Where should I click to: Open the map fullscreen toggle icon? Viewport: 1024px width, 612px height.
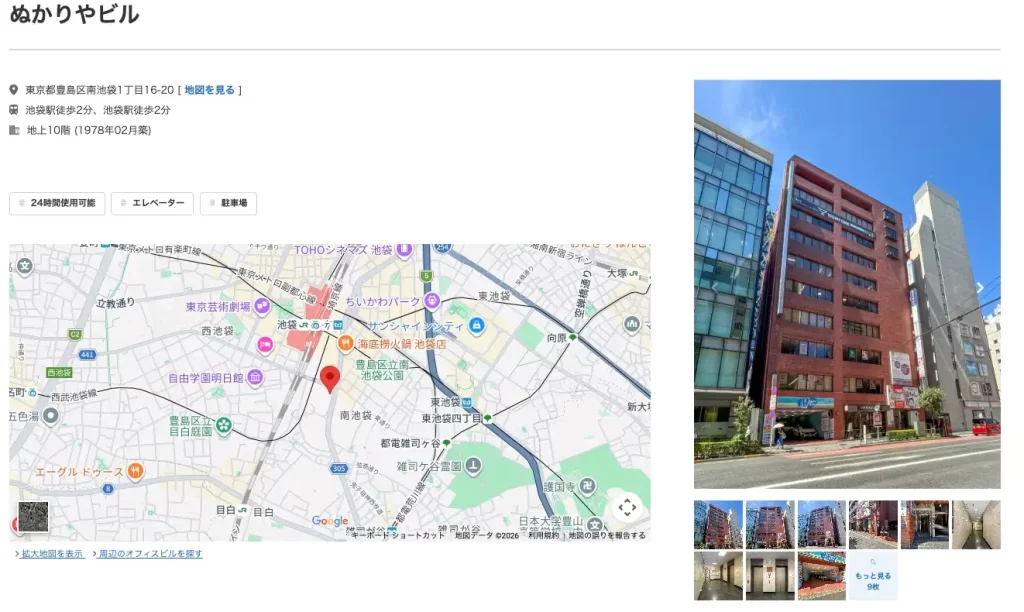click(x=627, y=507)
